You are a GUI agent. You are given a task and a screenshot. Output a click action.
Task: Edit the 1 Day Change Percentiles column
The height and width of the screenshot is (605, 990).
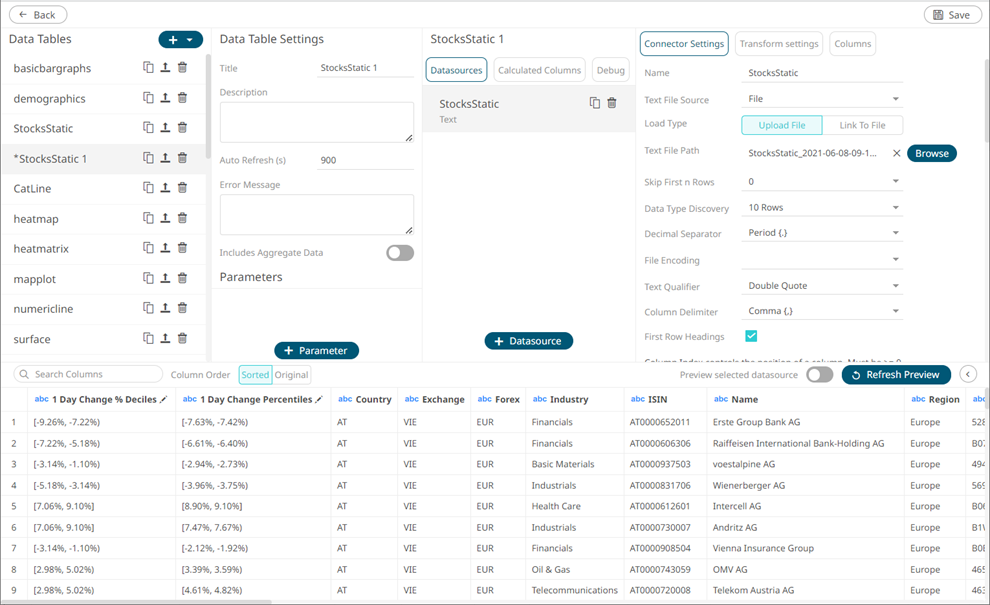click(319, 399)
